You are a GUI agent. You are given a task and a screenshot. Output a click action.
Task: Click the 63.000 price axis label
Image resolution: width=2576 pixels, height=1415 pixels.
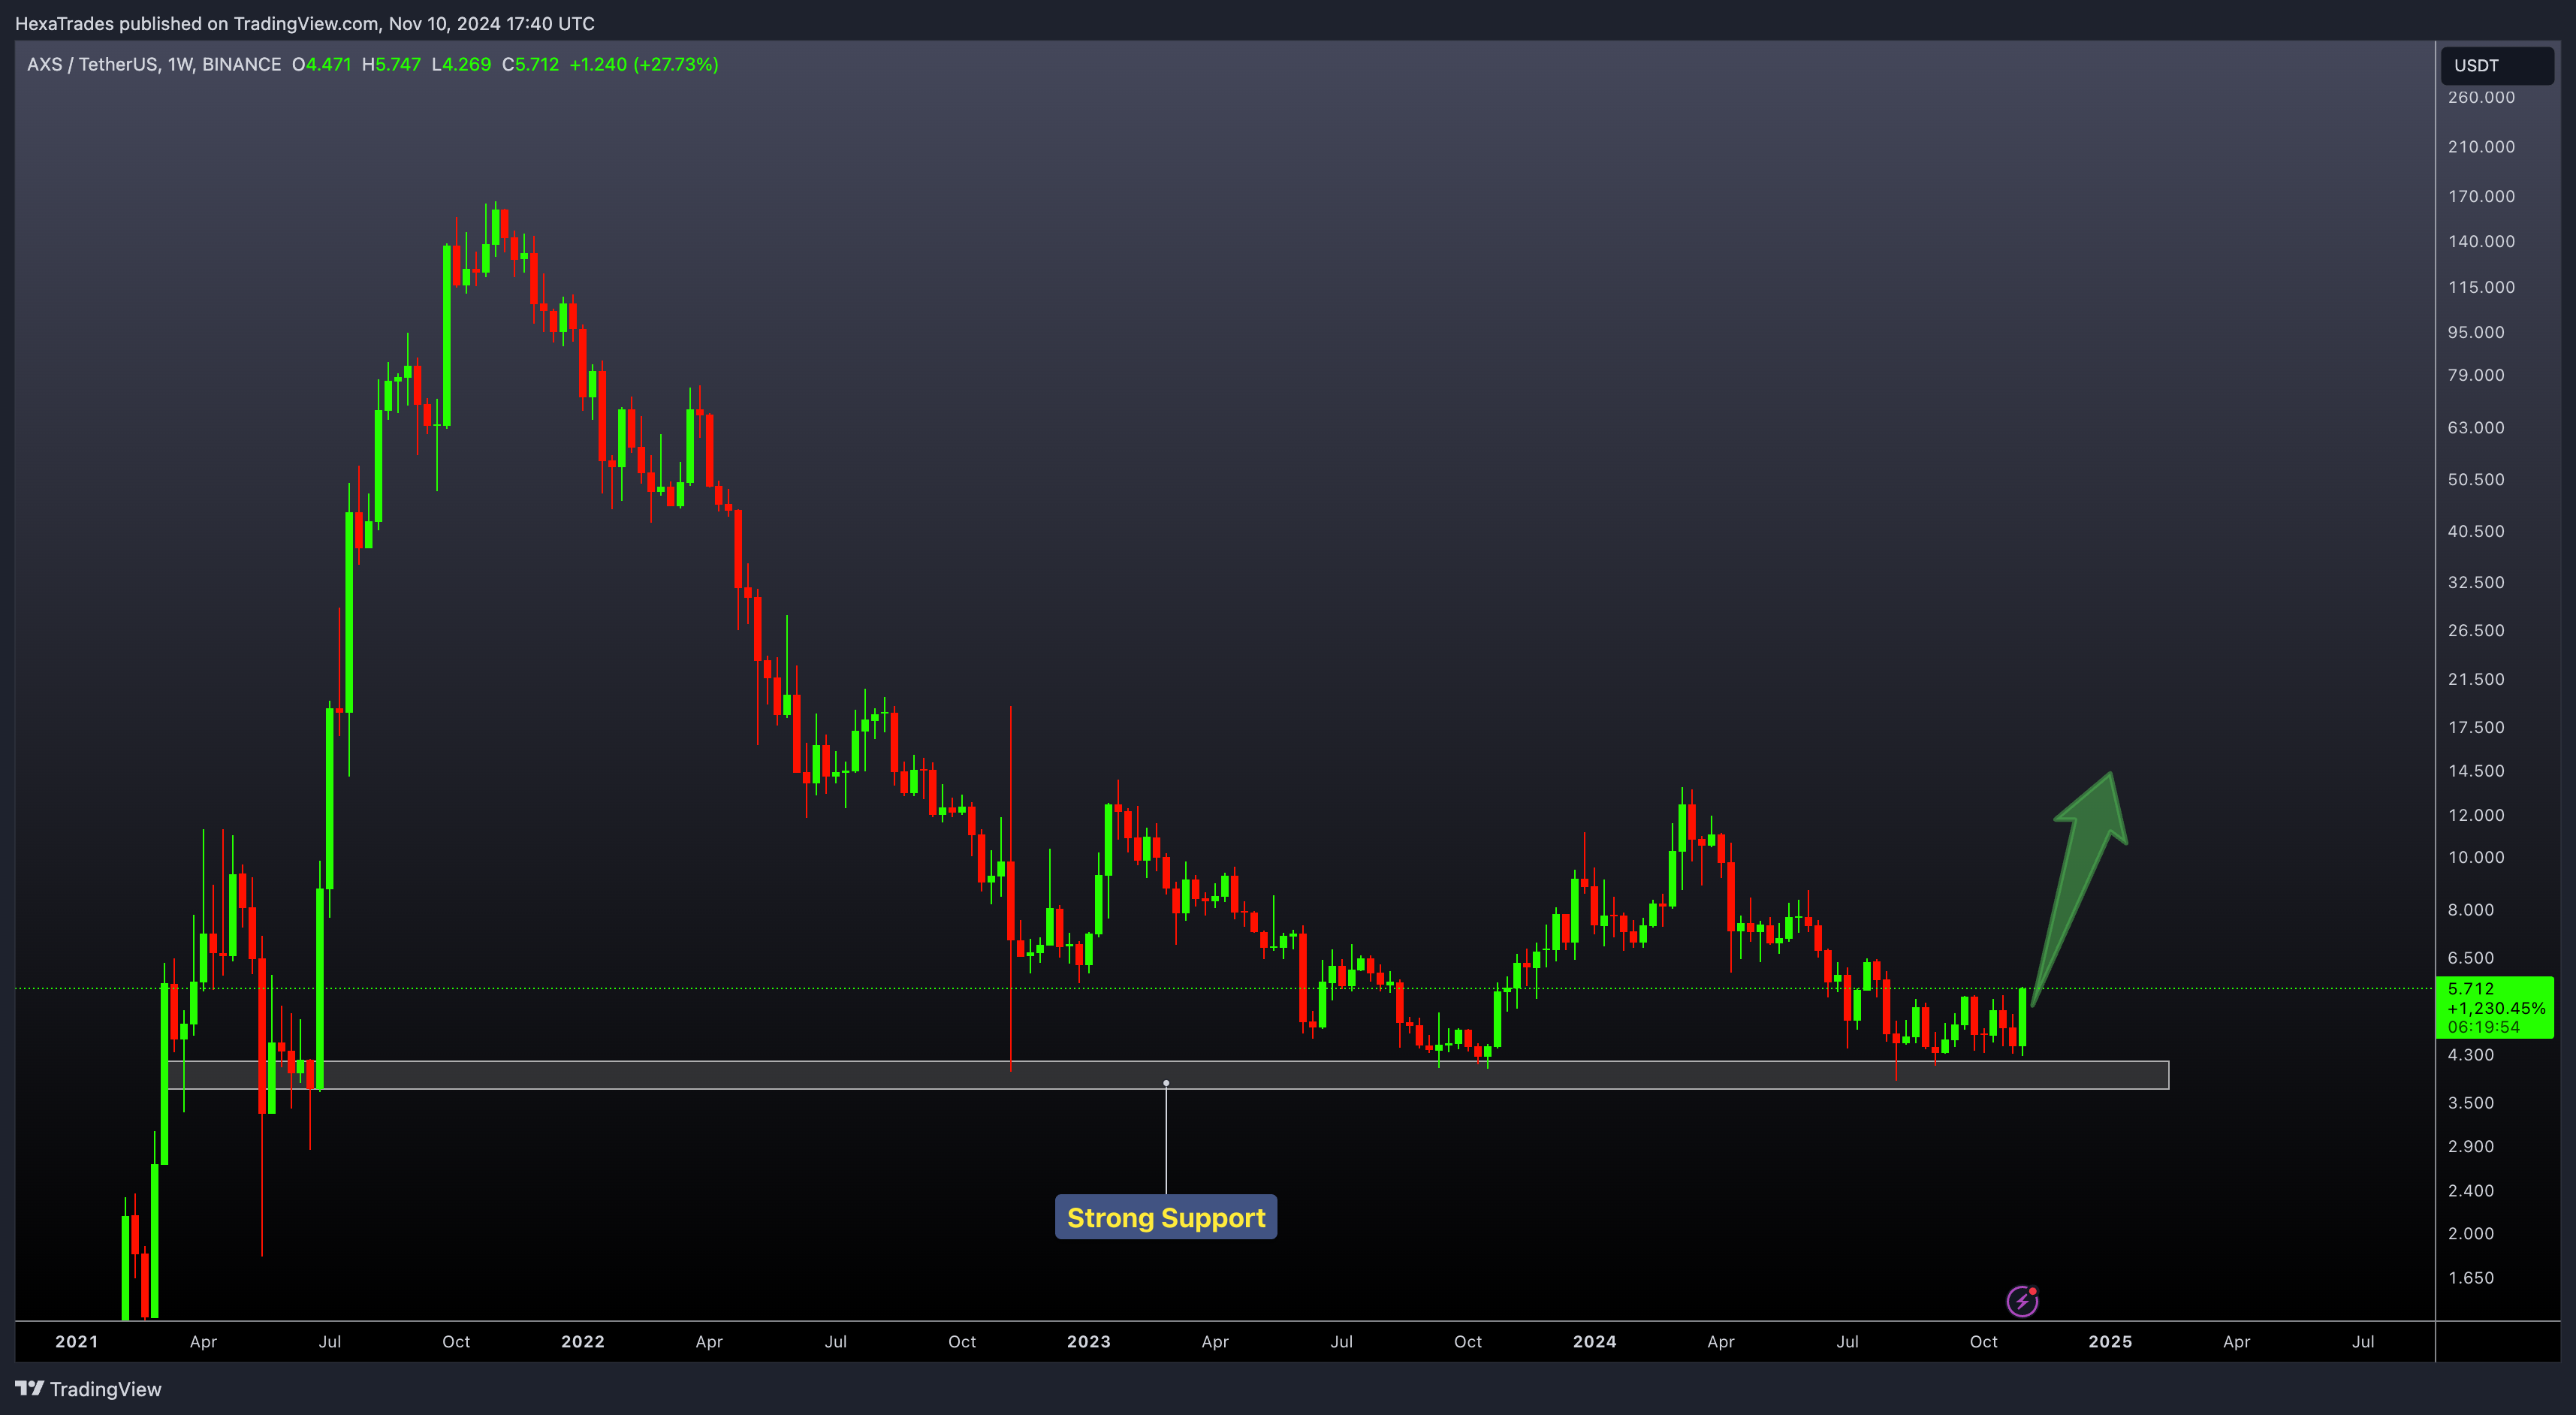point(2476,427)
